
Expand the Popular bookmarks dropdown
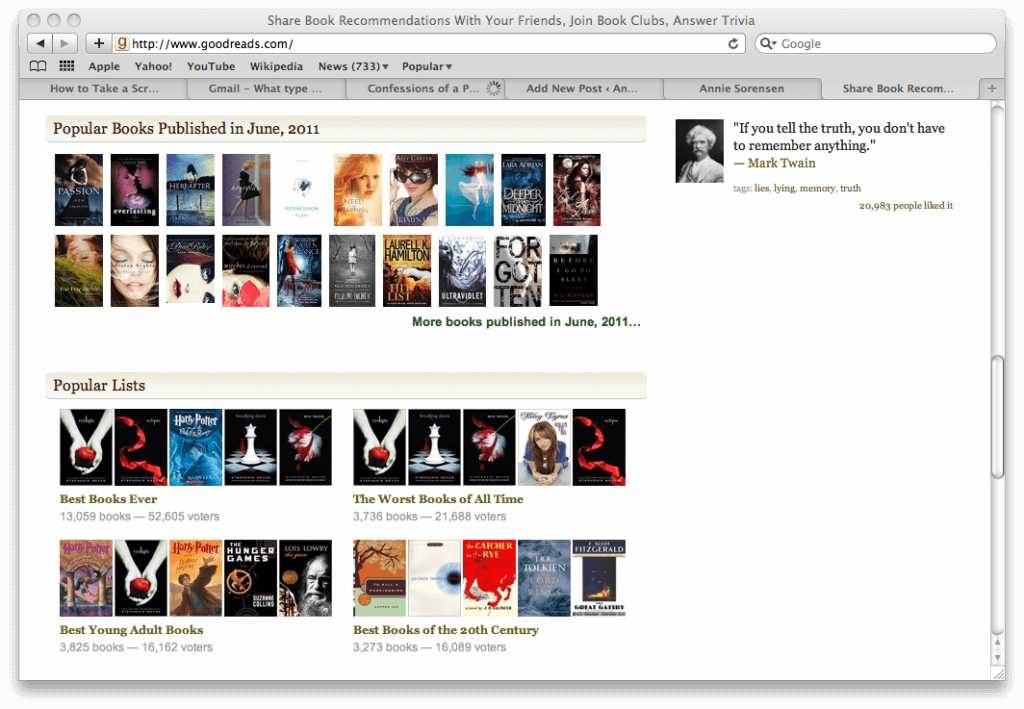[x=427, y=66]
